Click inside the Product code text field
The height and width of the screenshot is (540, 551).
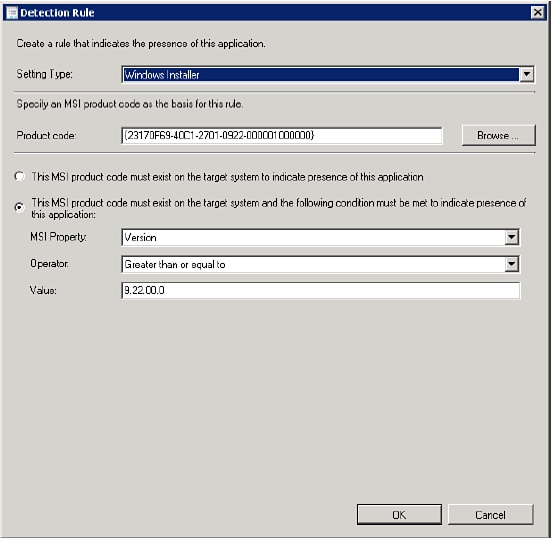pyautogui.click(x=282, y=136)
